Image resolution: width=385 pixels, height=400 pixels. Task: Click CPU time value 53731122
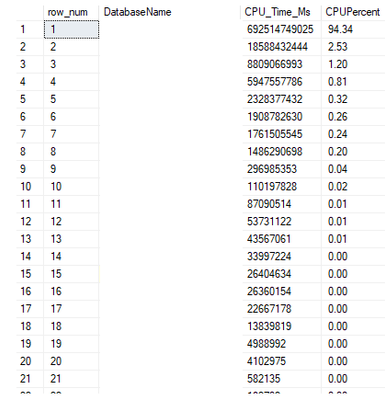coord(269,221)
